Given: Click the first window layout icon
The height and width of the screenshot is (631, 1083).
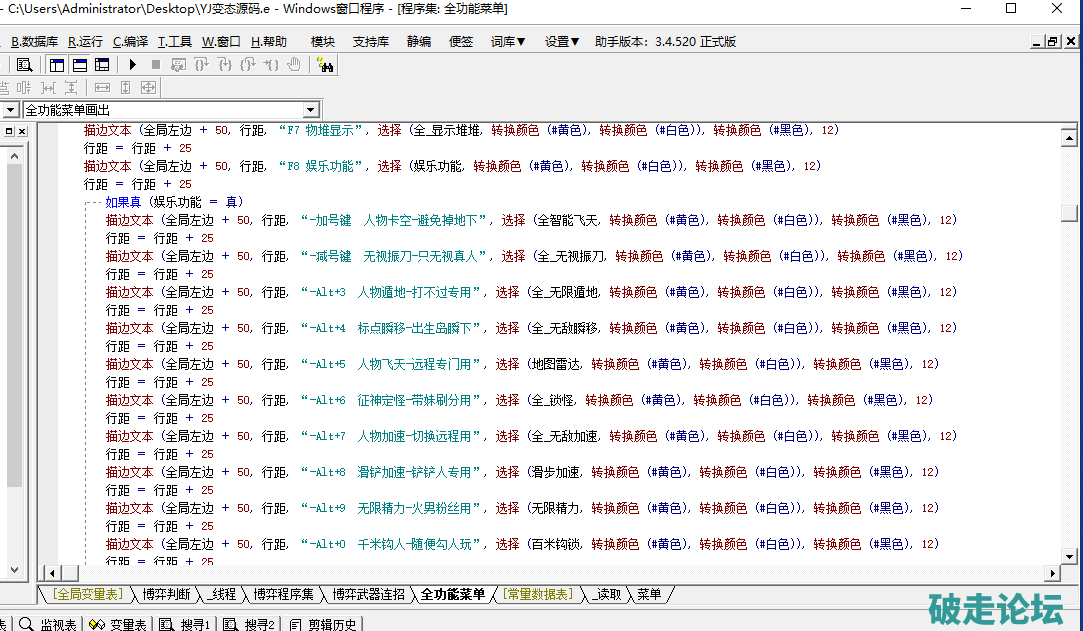Looking at the screenshot, I should [56, 65].
